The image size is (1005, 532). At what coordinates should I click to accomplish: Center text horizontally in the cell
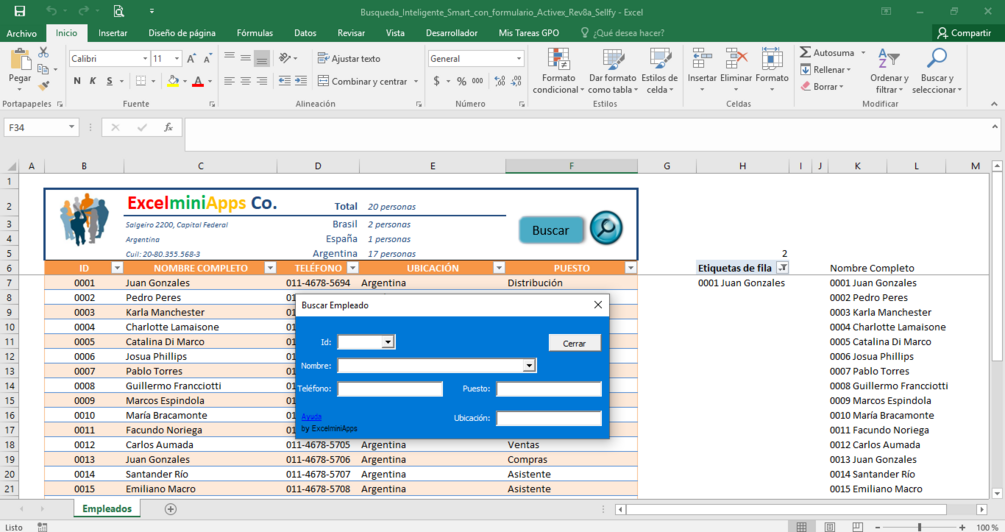pyautogui.click(x=245, y=81)
